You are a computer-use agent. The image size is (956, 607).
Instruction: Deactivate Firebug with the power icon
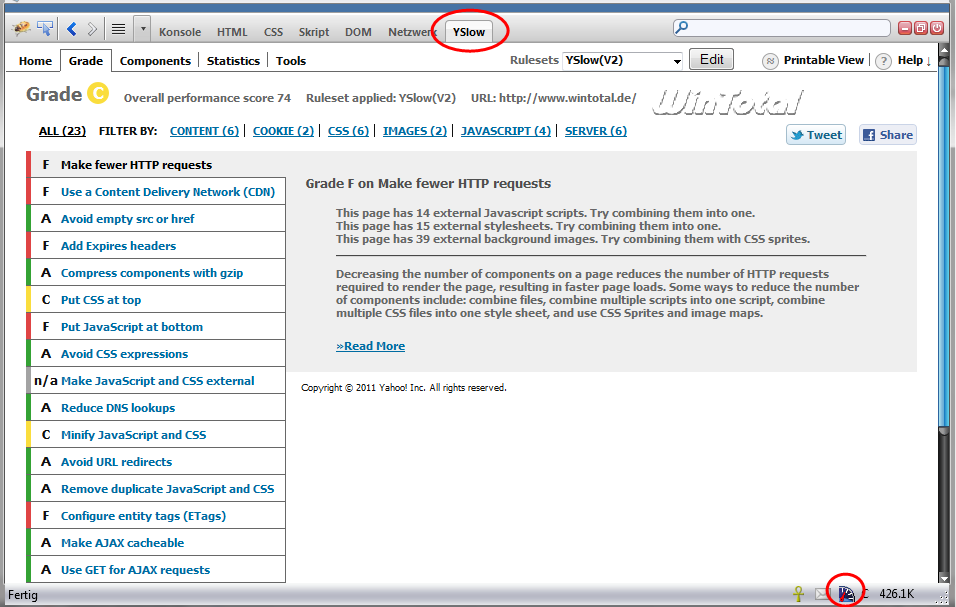pos(936,27)
